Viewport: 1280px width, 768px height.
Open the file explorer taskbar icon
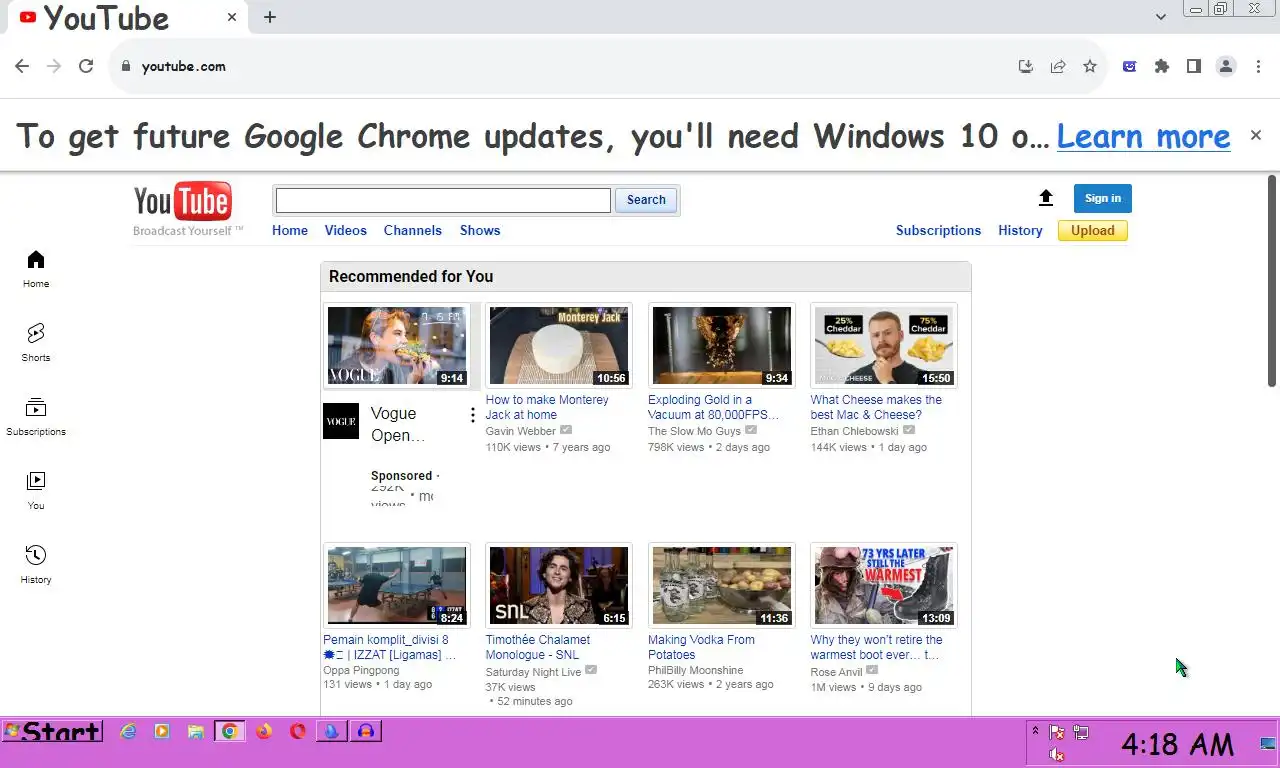tap(196, 732)
